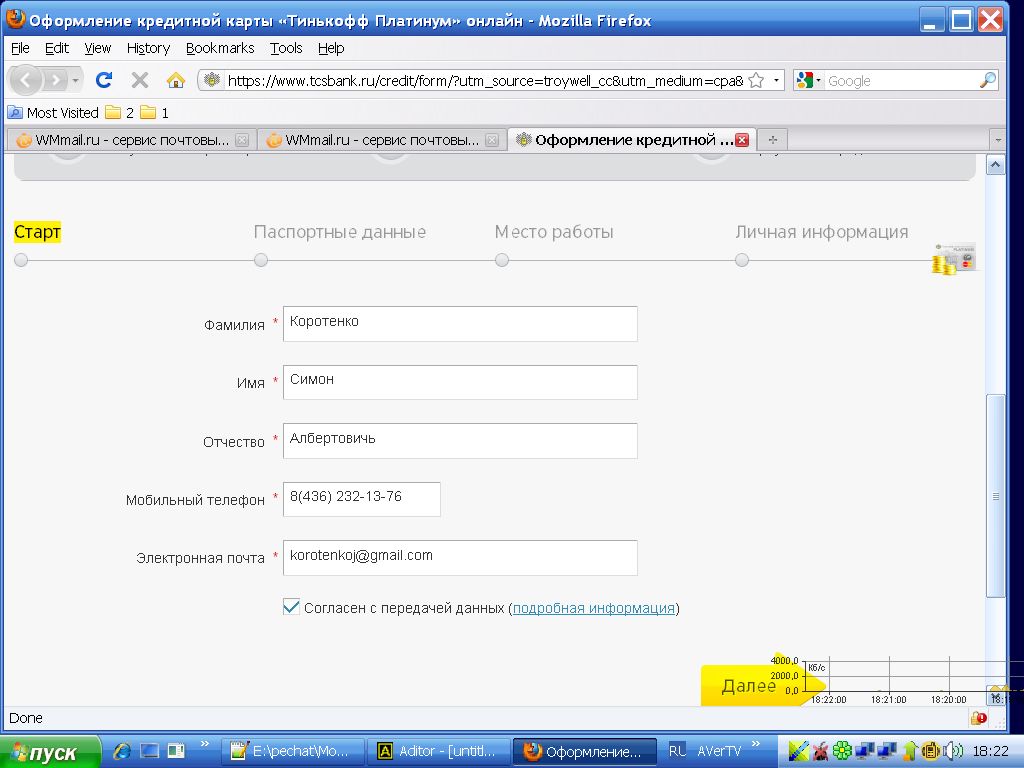Open the Tools menu
The width and height of the screenshot is (1024, 768).
[286, 48]
